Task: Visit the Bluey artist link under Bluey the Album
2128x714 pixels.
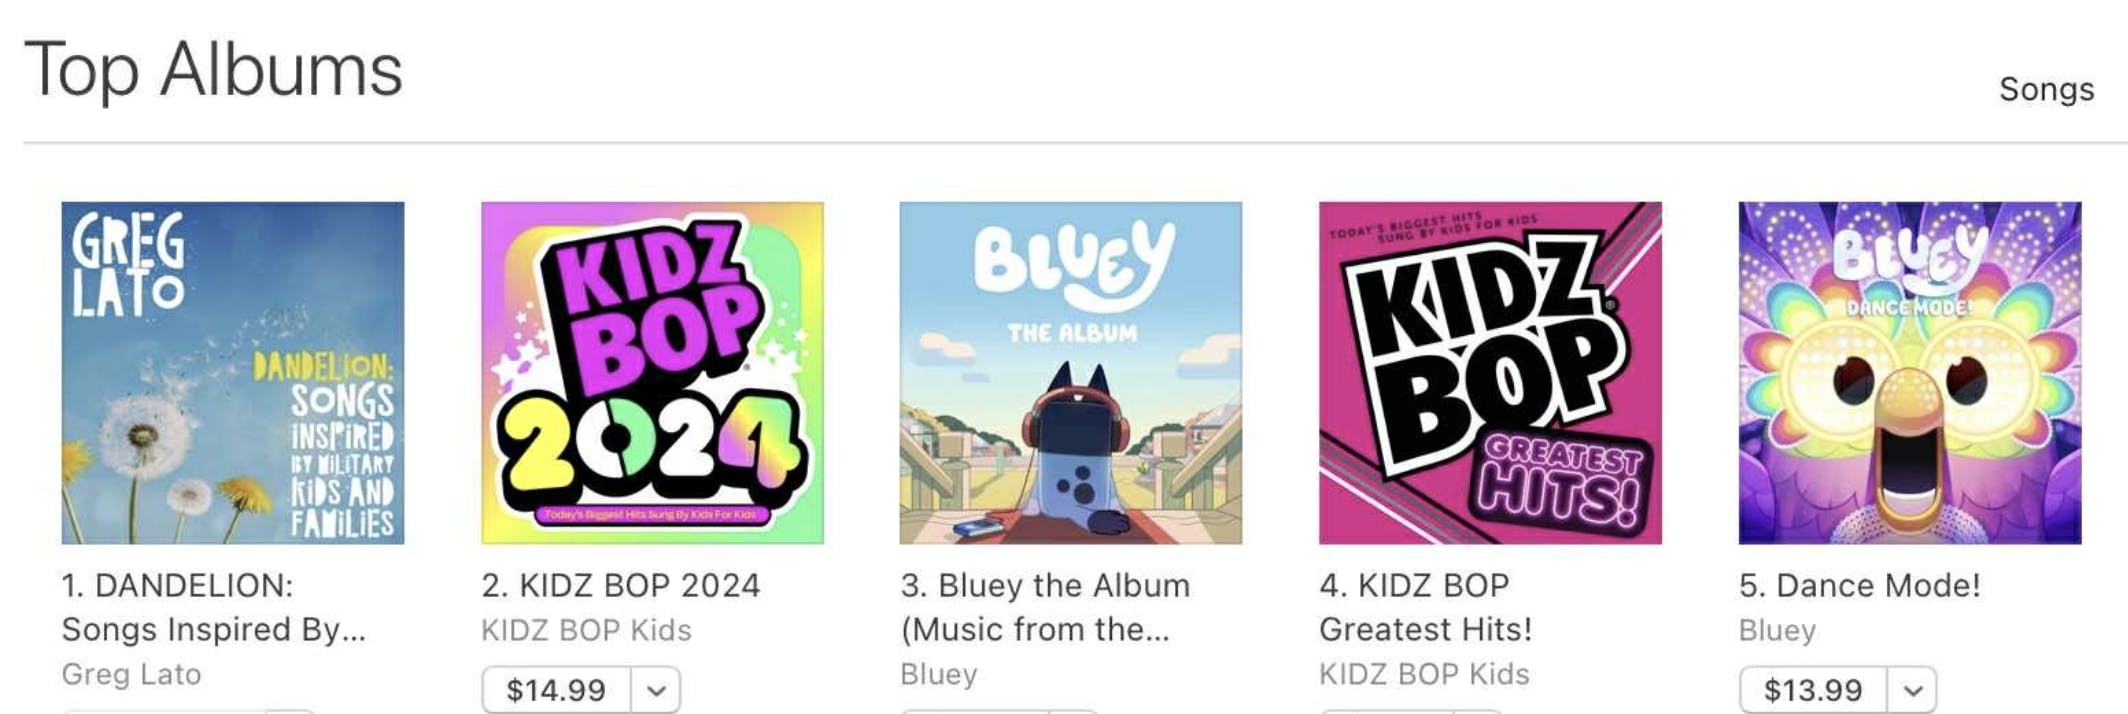Action: coord(938,674)
